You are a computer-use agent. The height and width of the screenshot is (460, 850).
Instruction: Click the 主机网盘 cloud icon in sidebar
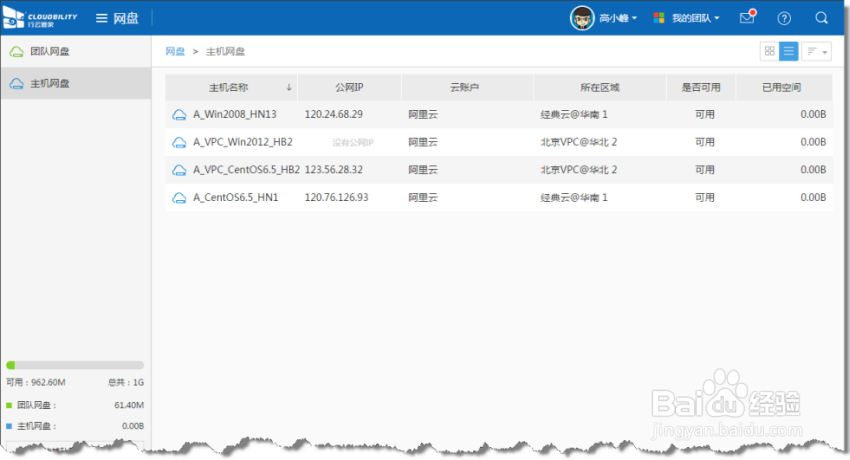[17, 83]
